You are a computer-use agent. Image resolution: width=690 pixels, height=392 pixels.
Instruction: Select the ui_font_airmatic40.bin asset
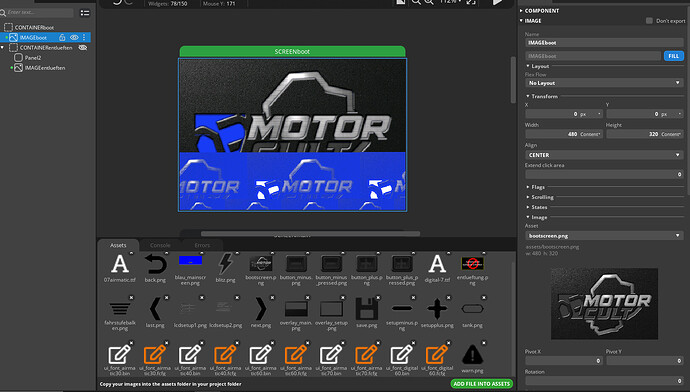click(190, 355)
